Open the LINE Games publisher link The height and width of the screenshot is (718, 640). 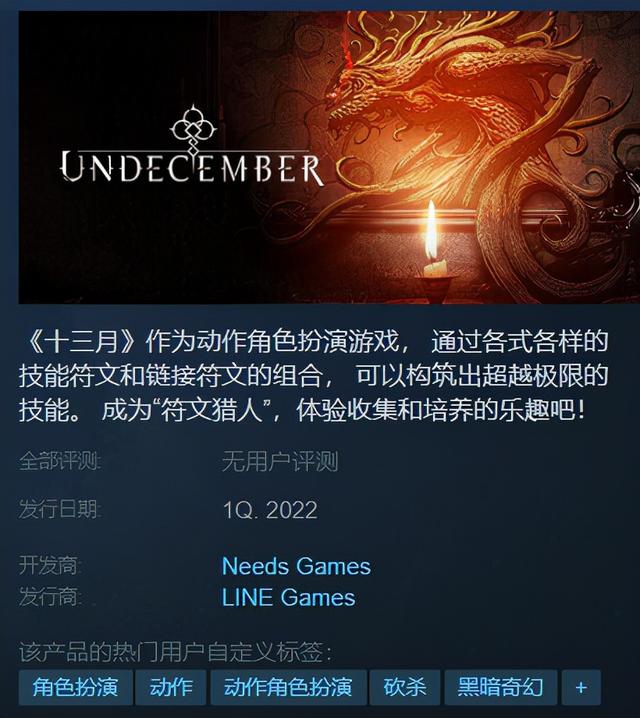pos(288,598)
